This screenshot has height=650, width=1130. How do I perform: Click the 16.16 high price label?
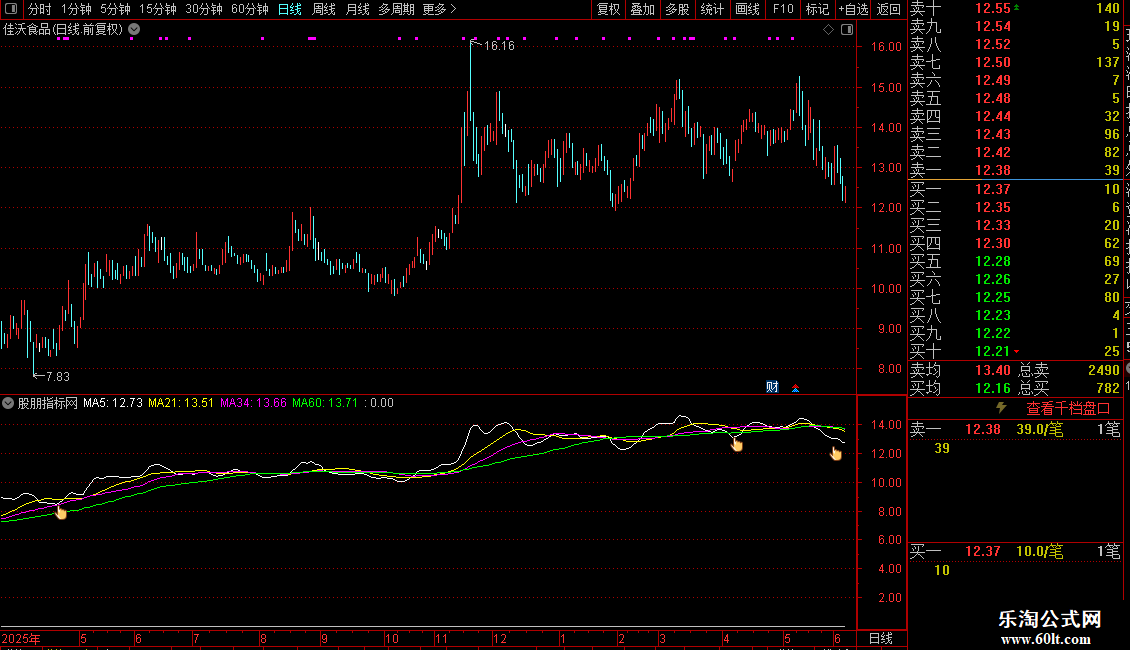(x=499, y=45)
